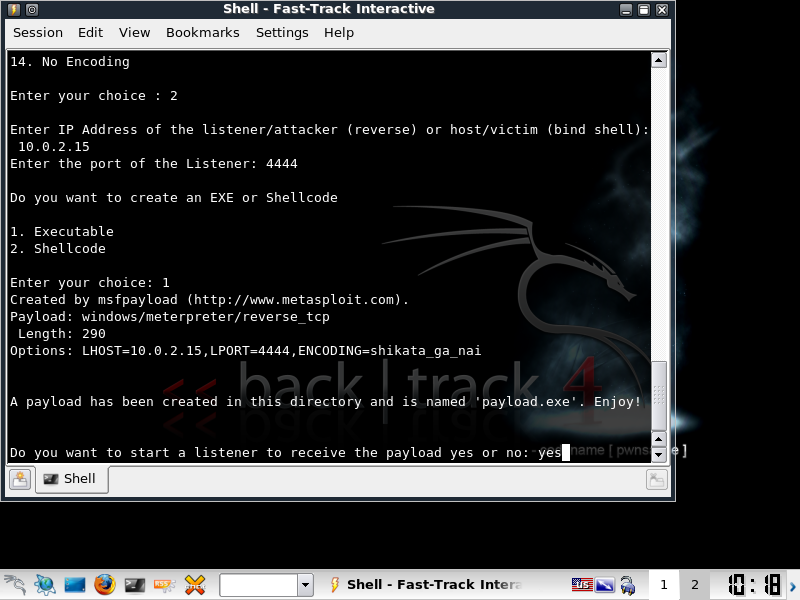Minimize the Fast-Track Interactive window
This screenshot has height=600, width=800.
click(626, 10)
